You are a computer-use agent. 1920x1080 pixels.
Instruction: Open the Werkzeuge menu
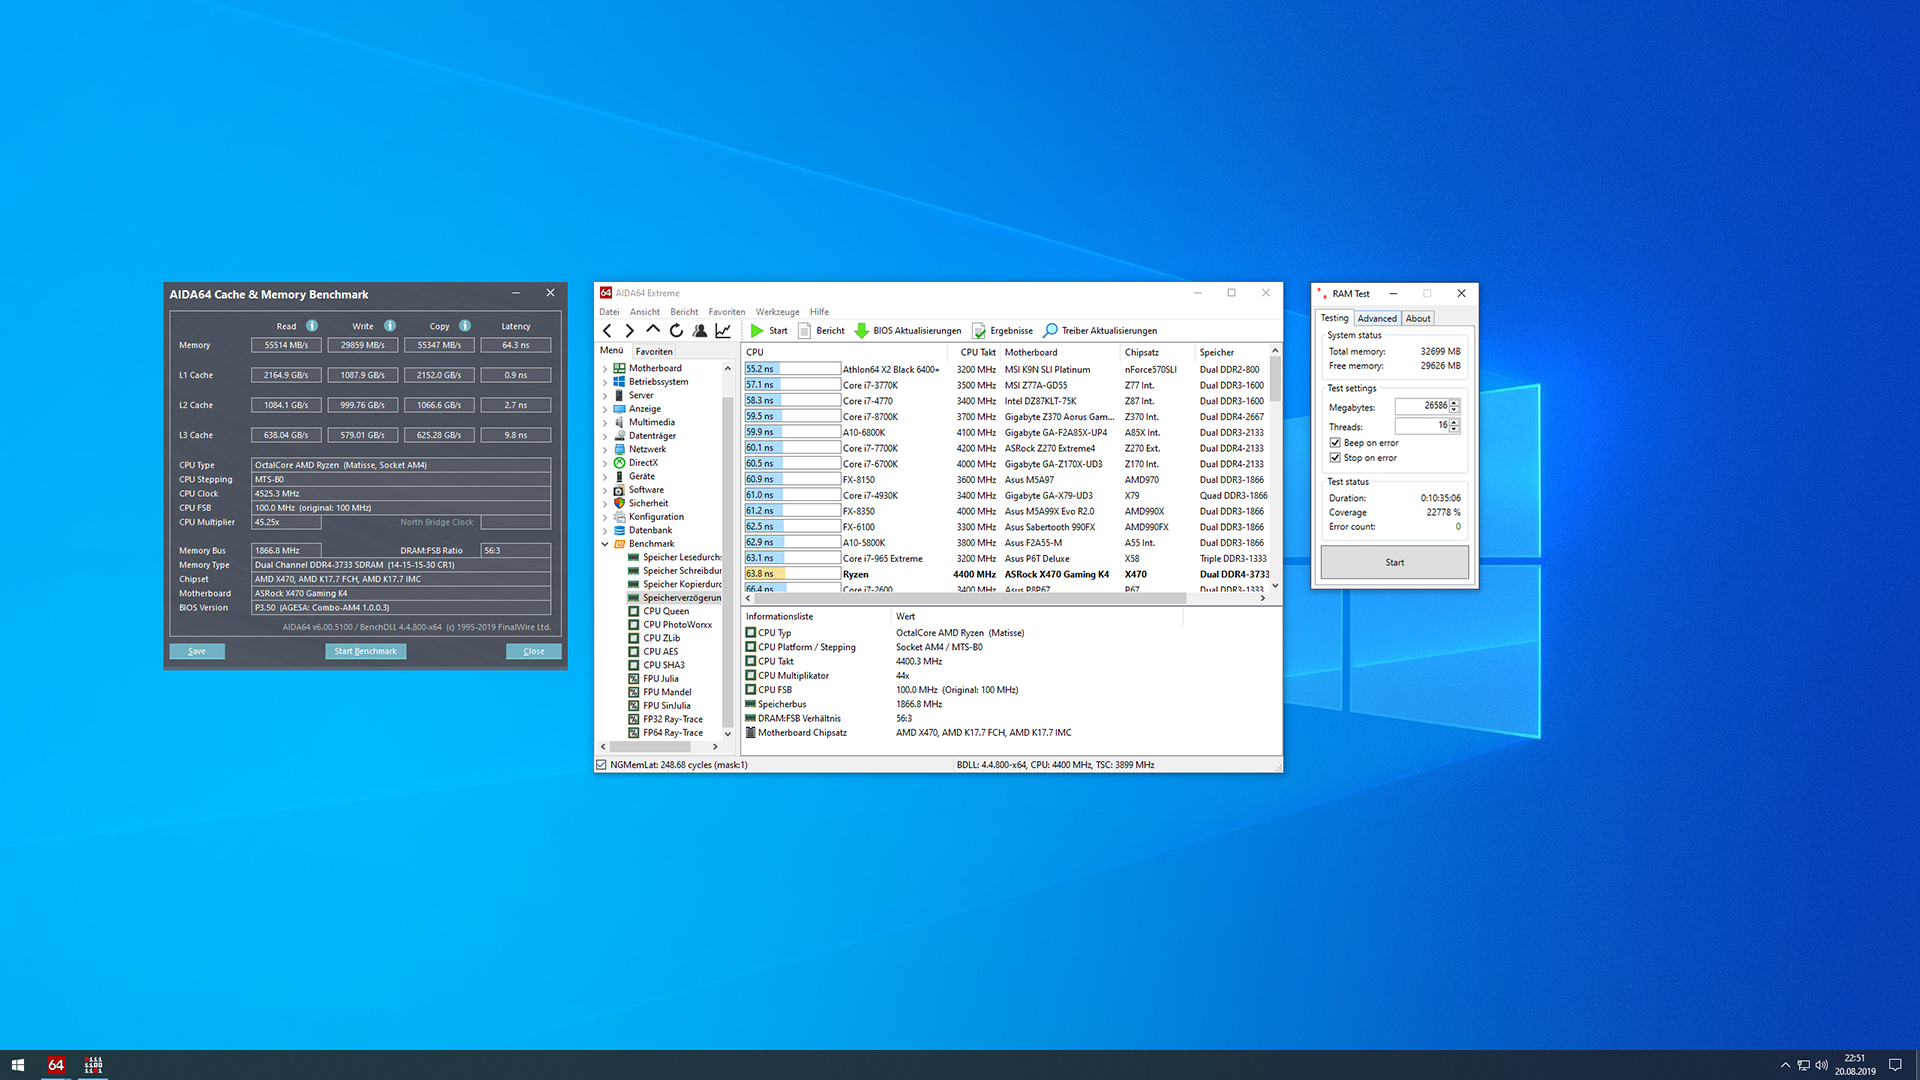777,312
